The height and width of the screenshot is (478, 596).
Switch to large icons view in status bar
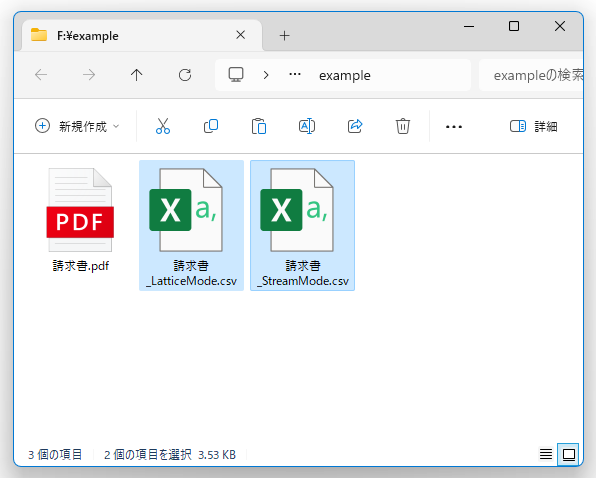(x=568, y=454)
